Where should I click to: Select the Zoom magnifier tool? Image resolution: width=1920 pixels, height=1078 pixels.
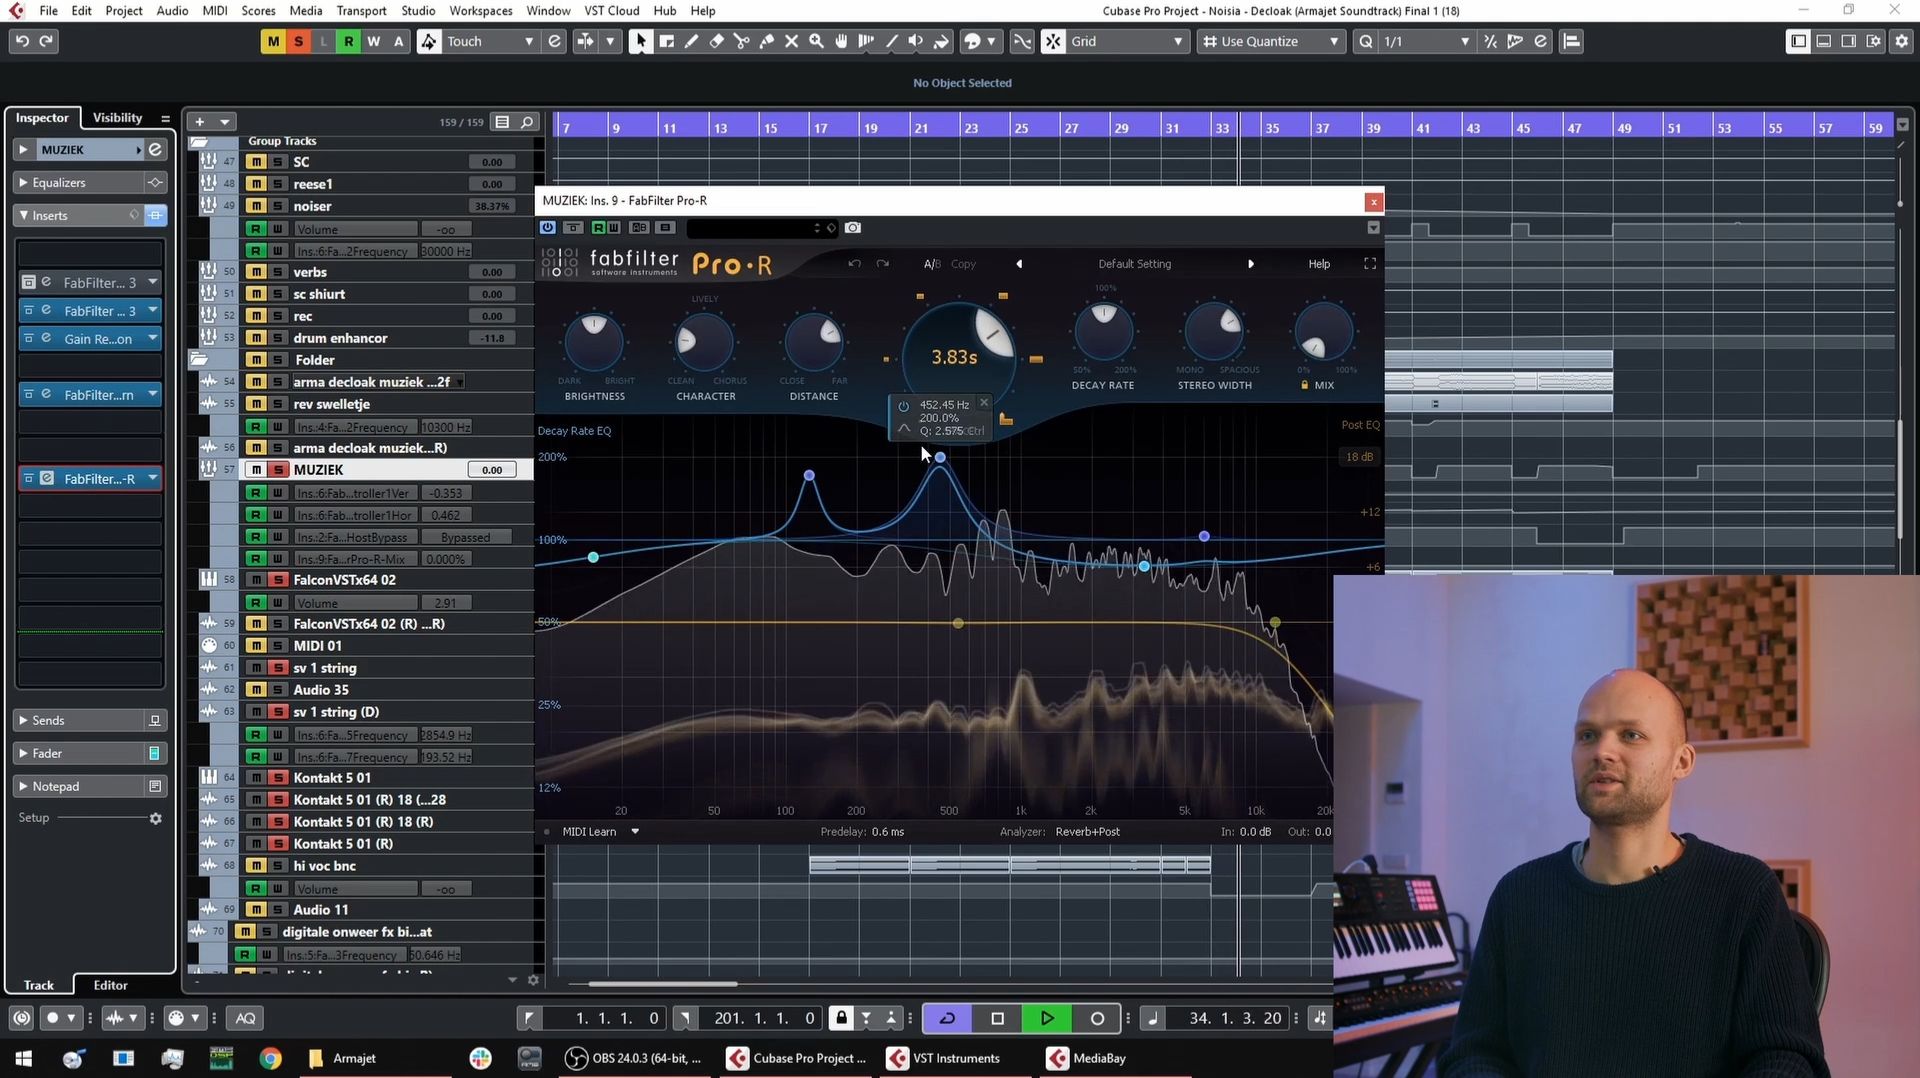[x=816, y=41]
